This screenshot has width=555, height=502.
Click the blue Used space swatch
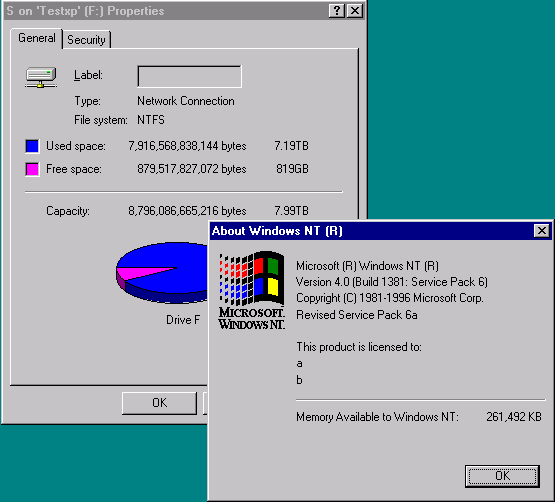pos(32,146)
